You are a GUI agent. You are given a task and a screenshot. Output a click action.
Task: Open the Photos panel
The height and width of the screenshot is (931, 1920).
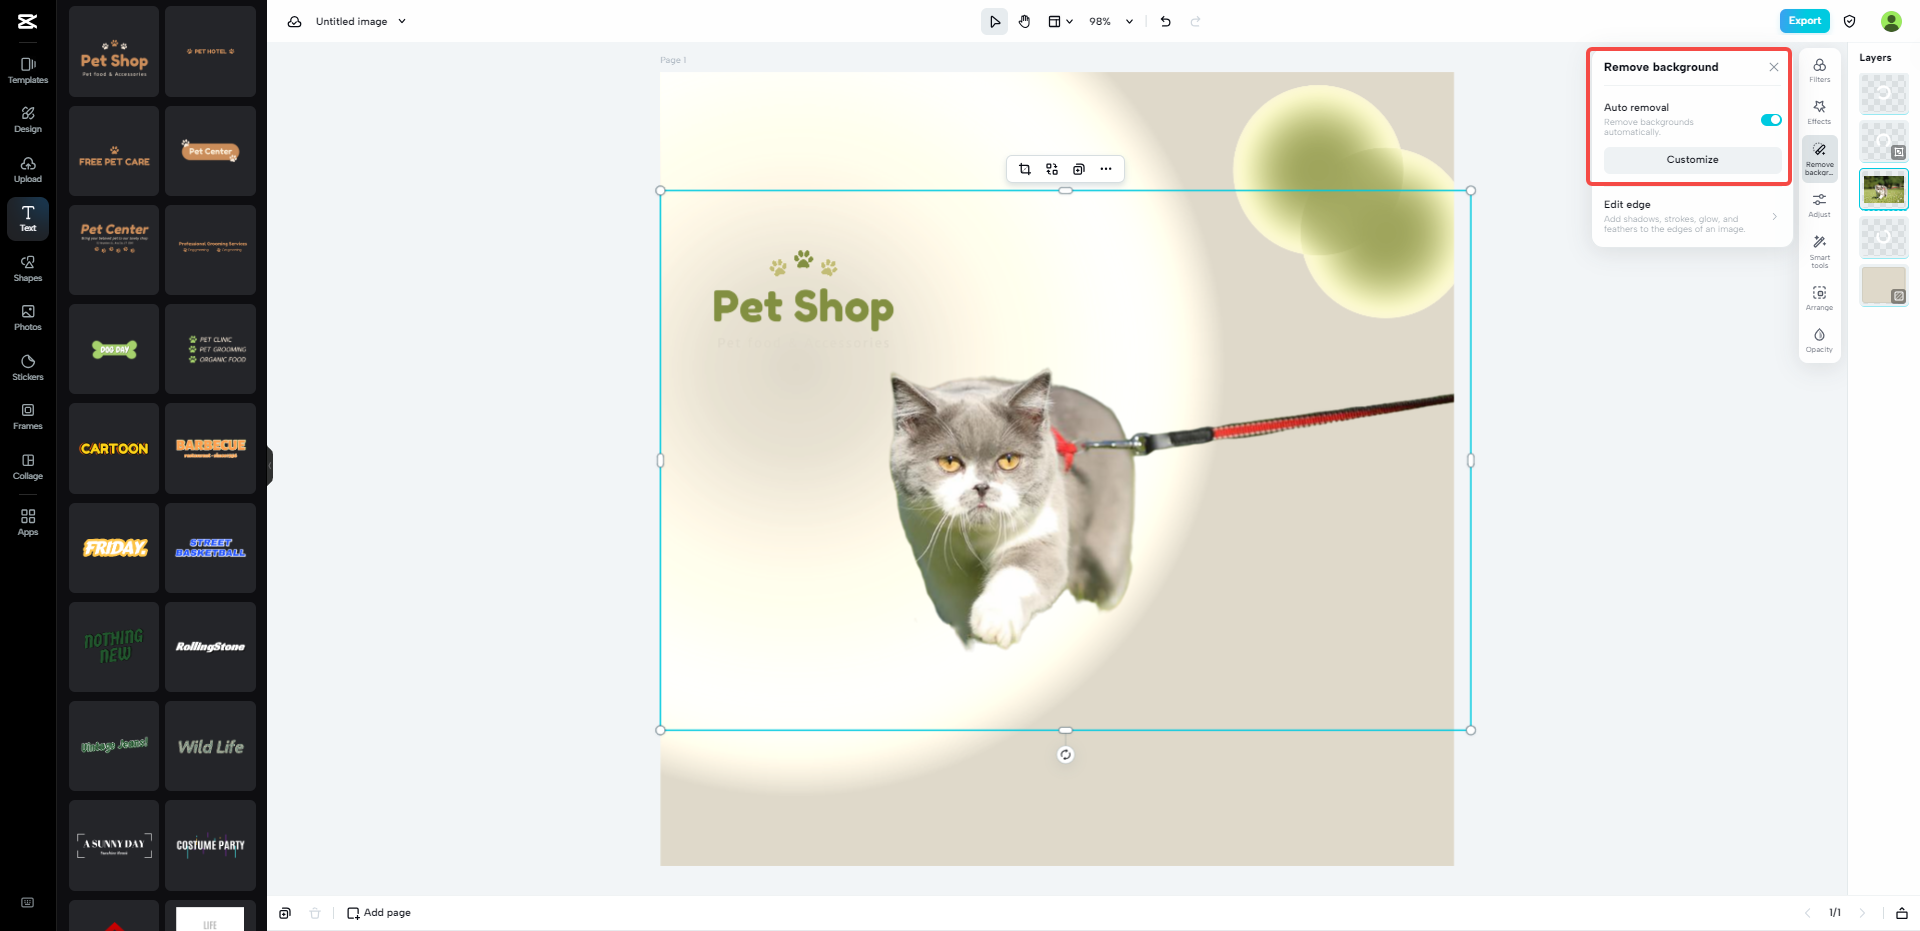28,318
